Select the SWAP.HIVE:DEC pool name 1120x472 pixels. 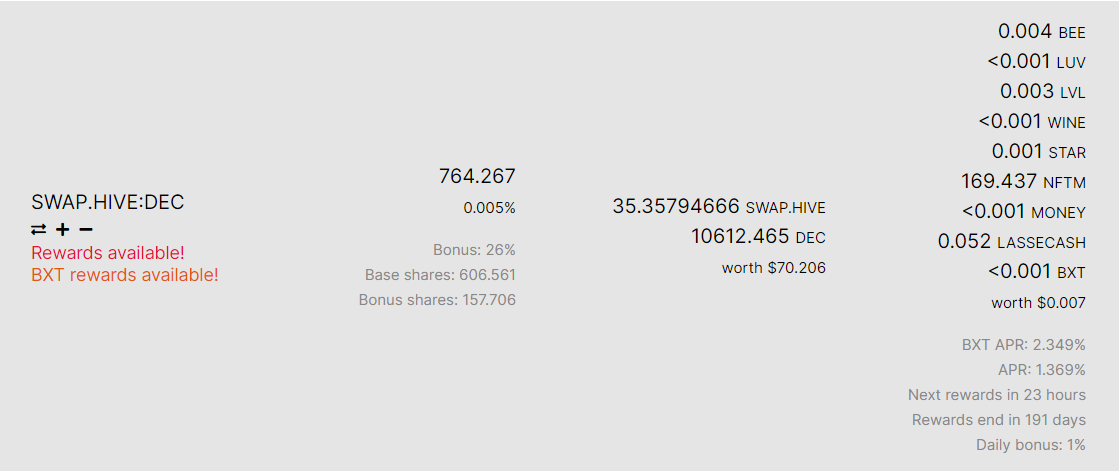107,202
